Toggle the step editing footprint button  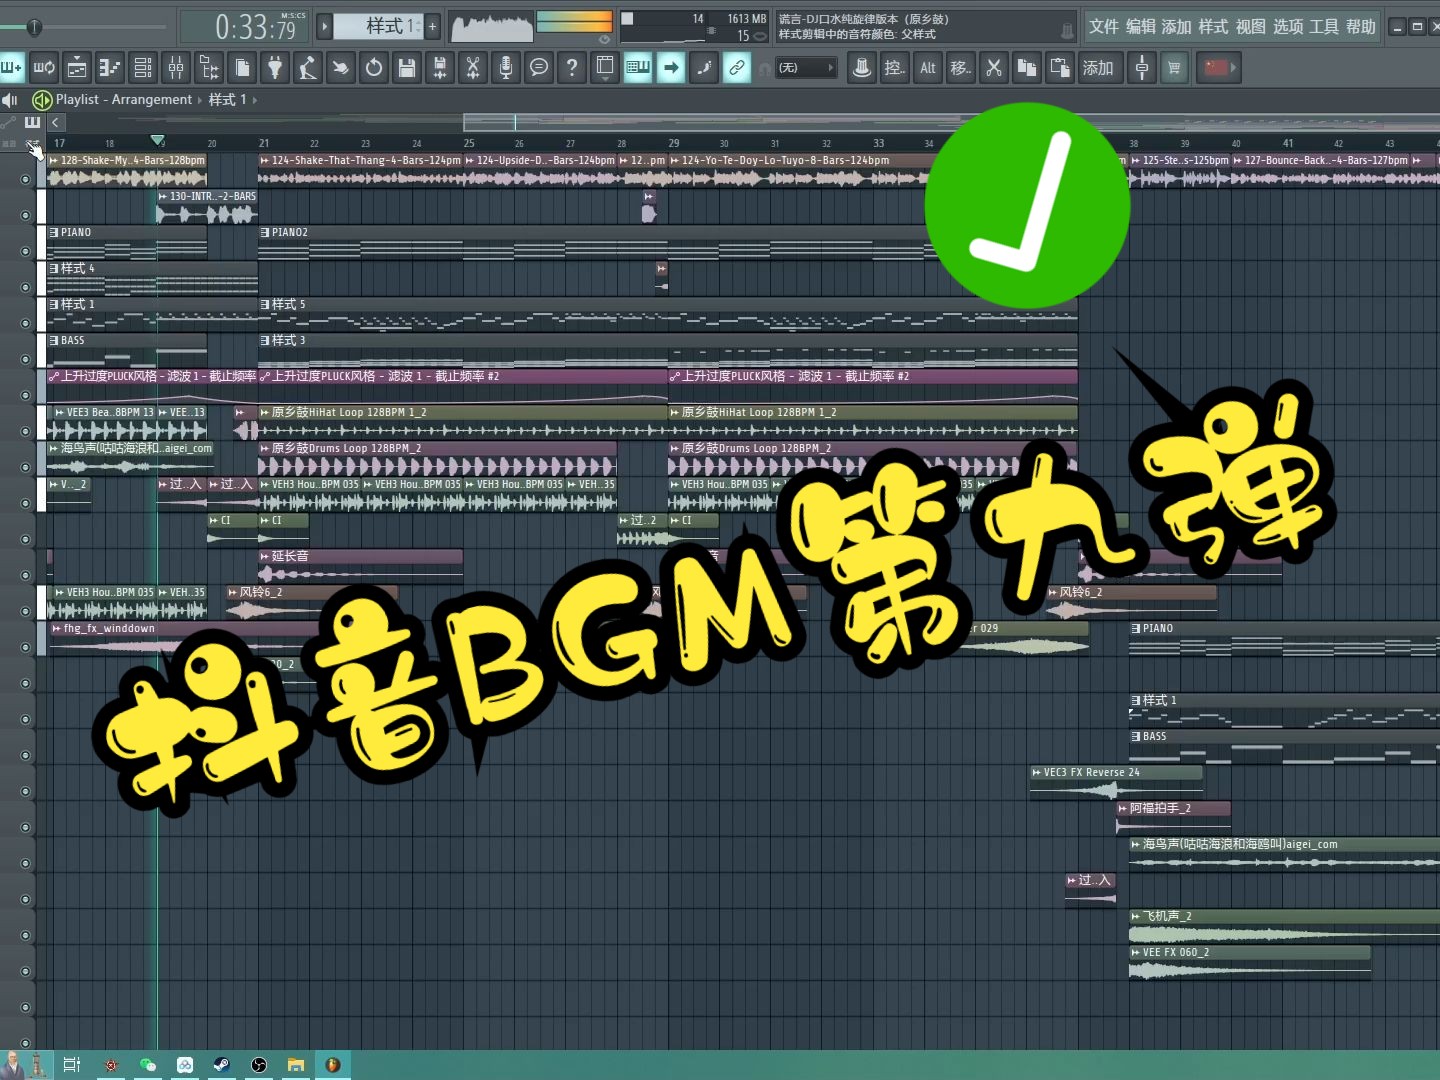click(704, 67)
